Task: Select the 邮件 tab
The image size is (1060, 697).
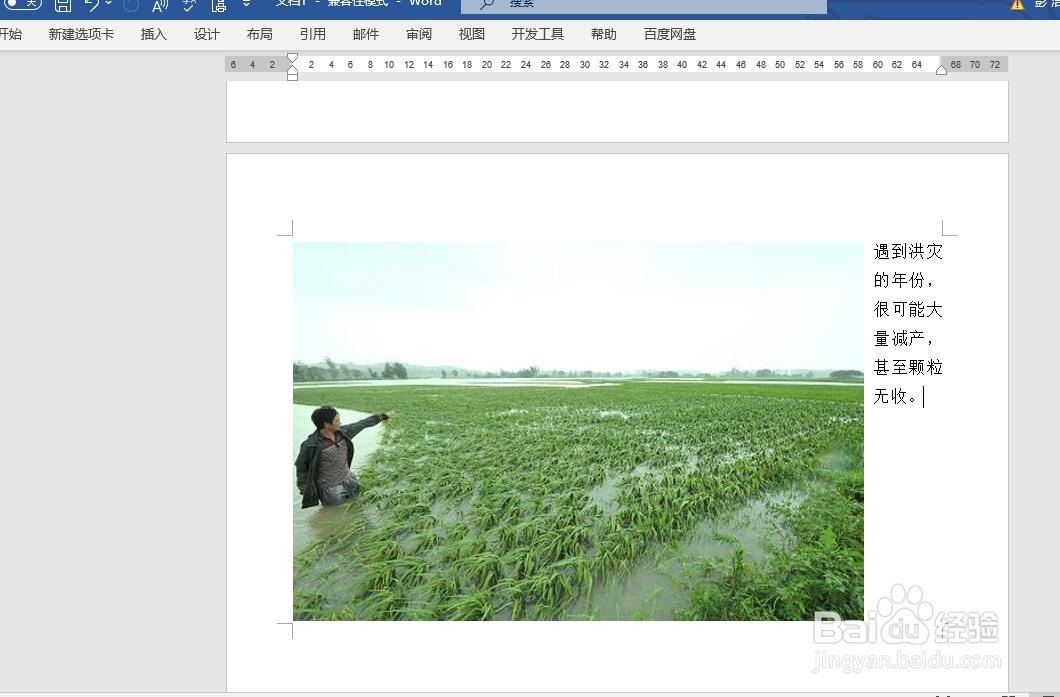Action: point(366,34)
